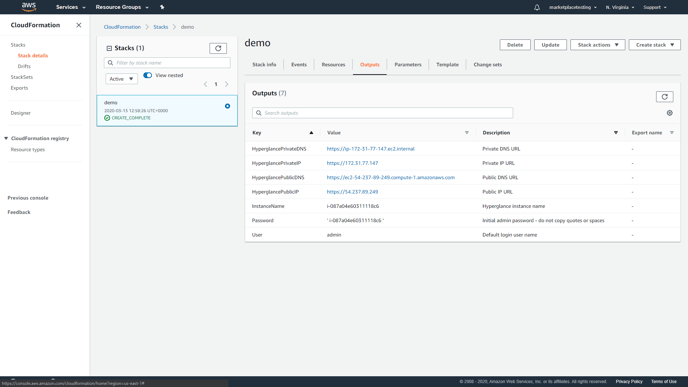The width and height of the screenshot is (688, 387).
Task: Open Stack details in the sidebar
Action: 33,56
